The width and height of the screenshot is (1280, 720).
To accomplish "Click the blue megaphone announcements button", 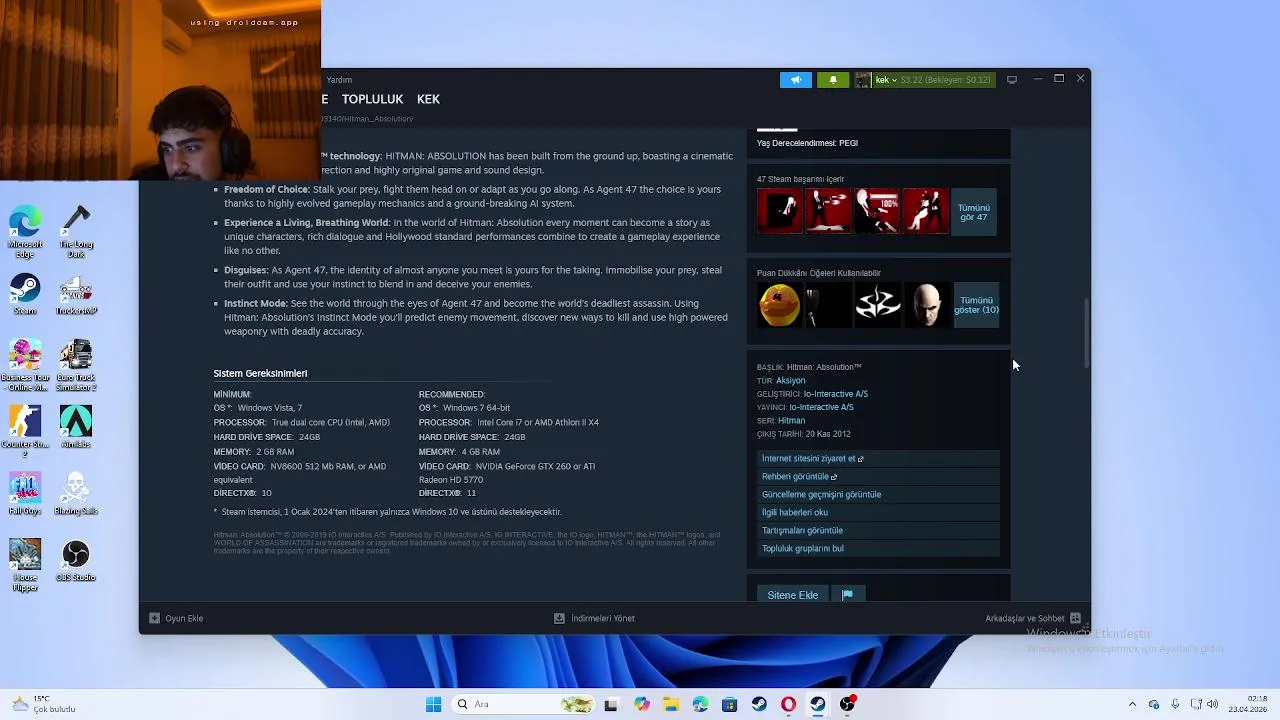I will [x=796, y=80].
